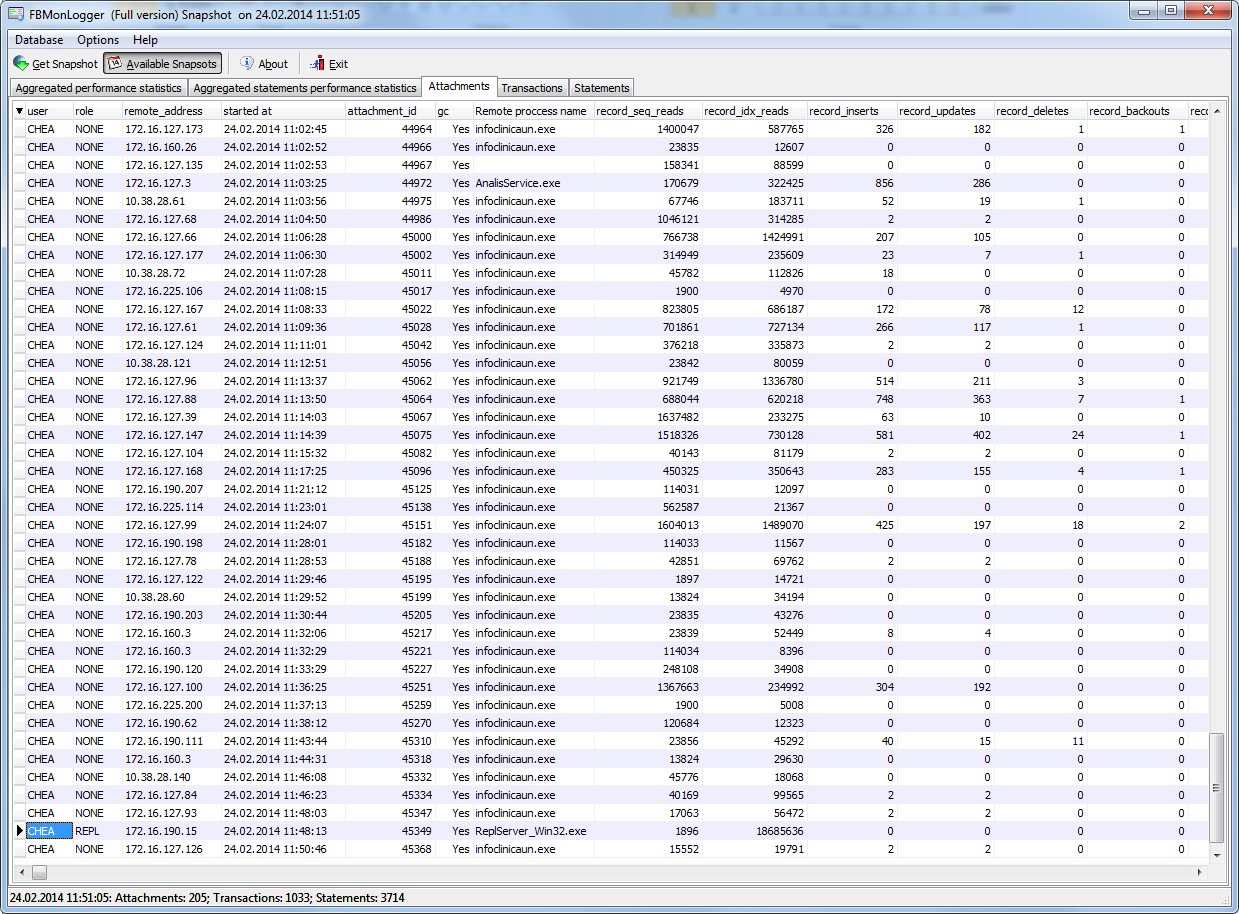1239x914 pixels.
Task: Click the vertical scrollbar down arrow
Action: (1216, 856)
